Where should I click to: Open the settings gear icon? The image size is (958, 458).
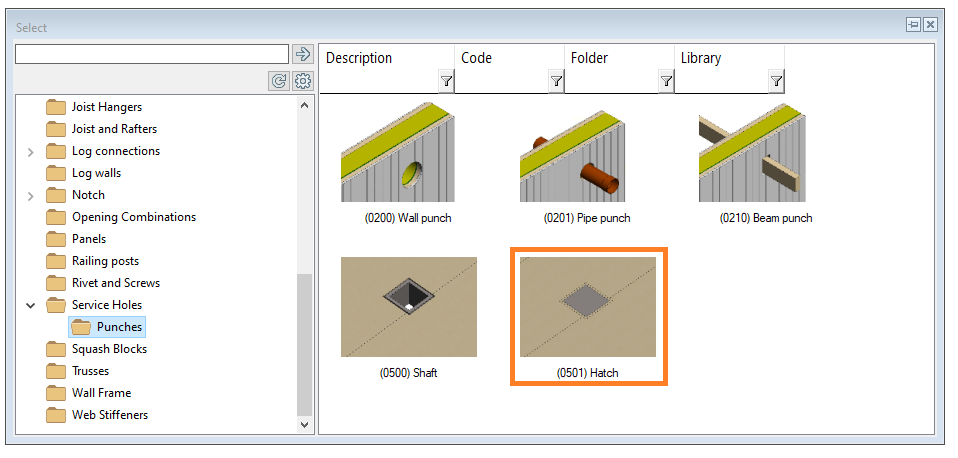[x=302, y=81]
